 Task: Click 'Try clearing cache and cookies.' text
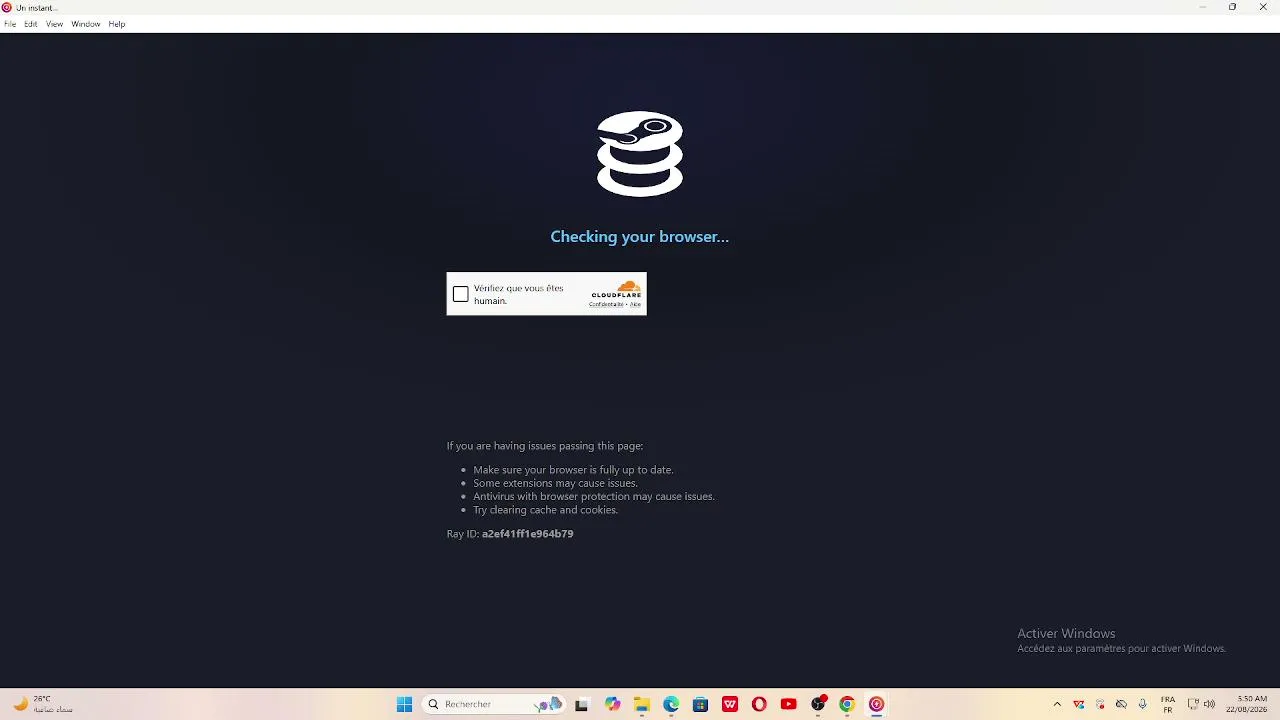545,510
